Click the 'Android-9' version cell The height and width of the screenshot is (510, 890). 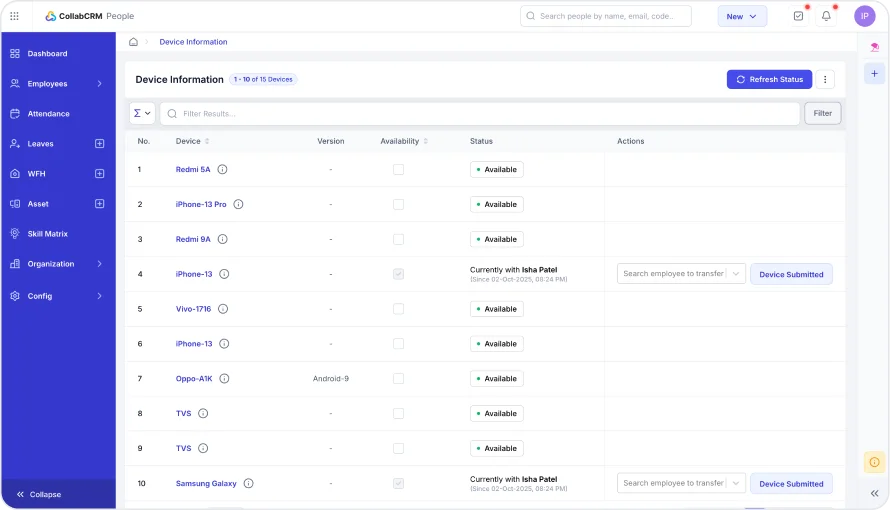pyautogui.click(x=331, y=378)
